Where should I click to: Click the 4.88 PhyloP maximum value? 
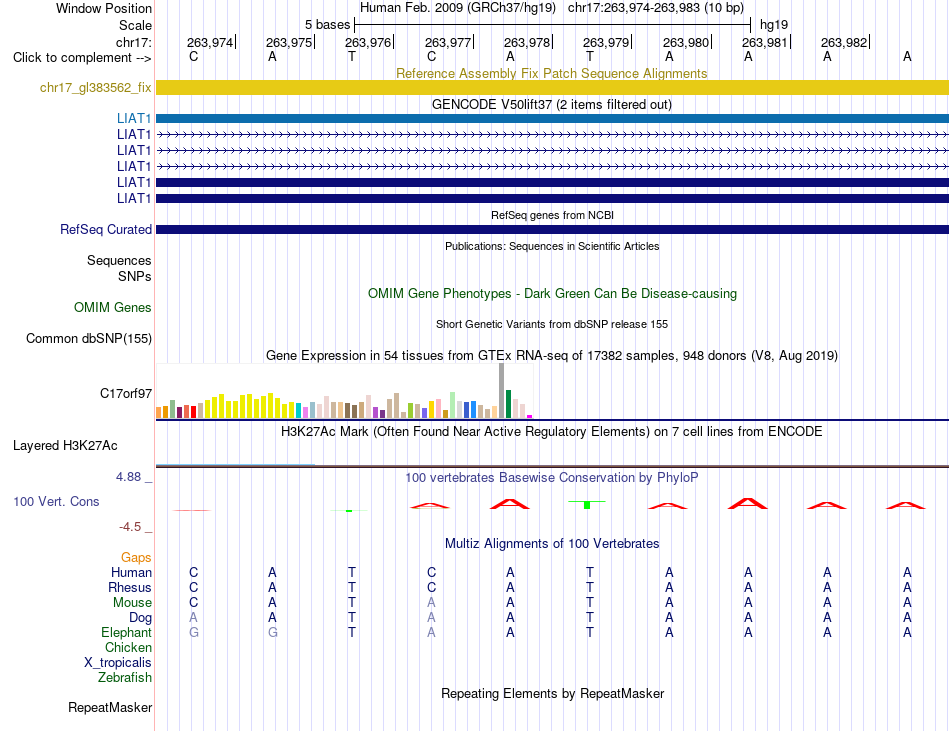point(128,477)
